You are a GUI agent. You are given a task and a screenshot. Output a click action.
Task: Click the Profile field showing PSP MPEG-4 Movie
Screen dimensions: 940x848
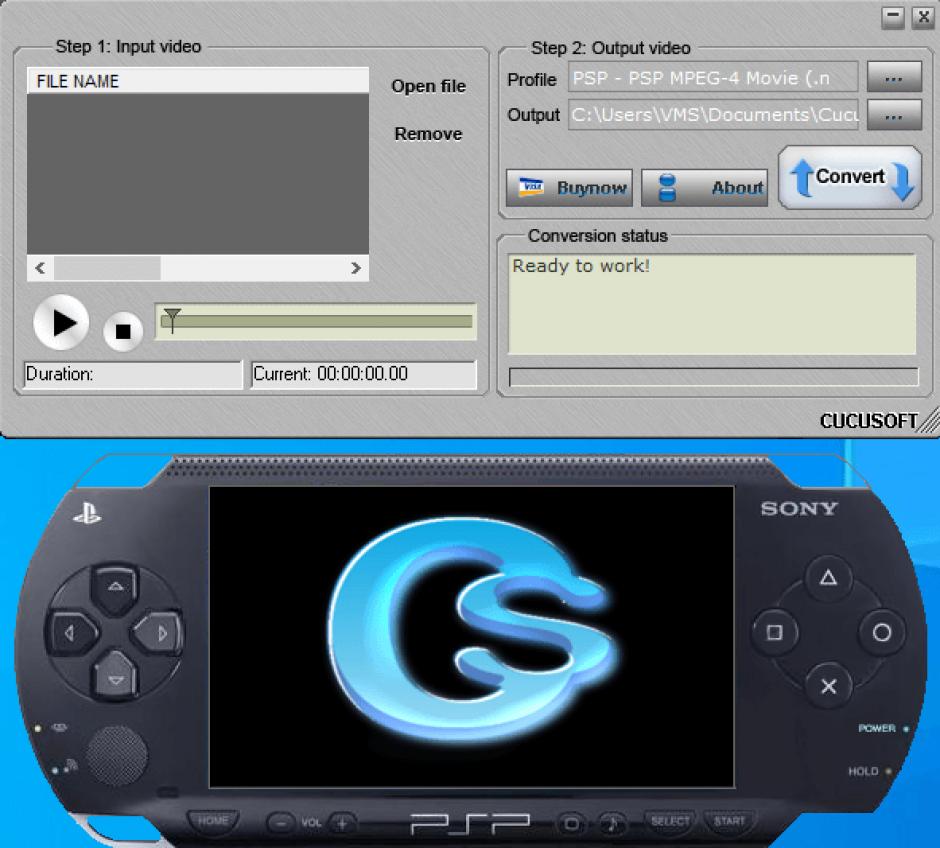coord(713,77)
